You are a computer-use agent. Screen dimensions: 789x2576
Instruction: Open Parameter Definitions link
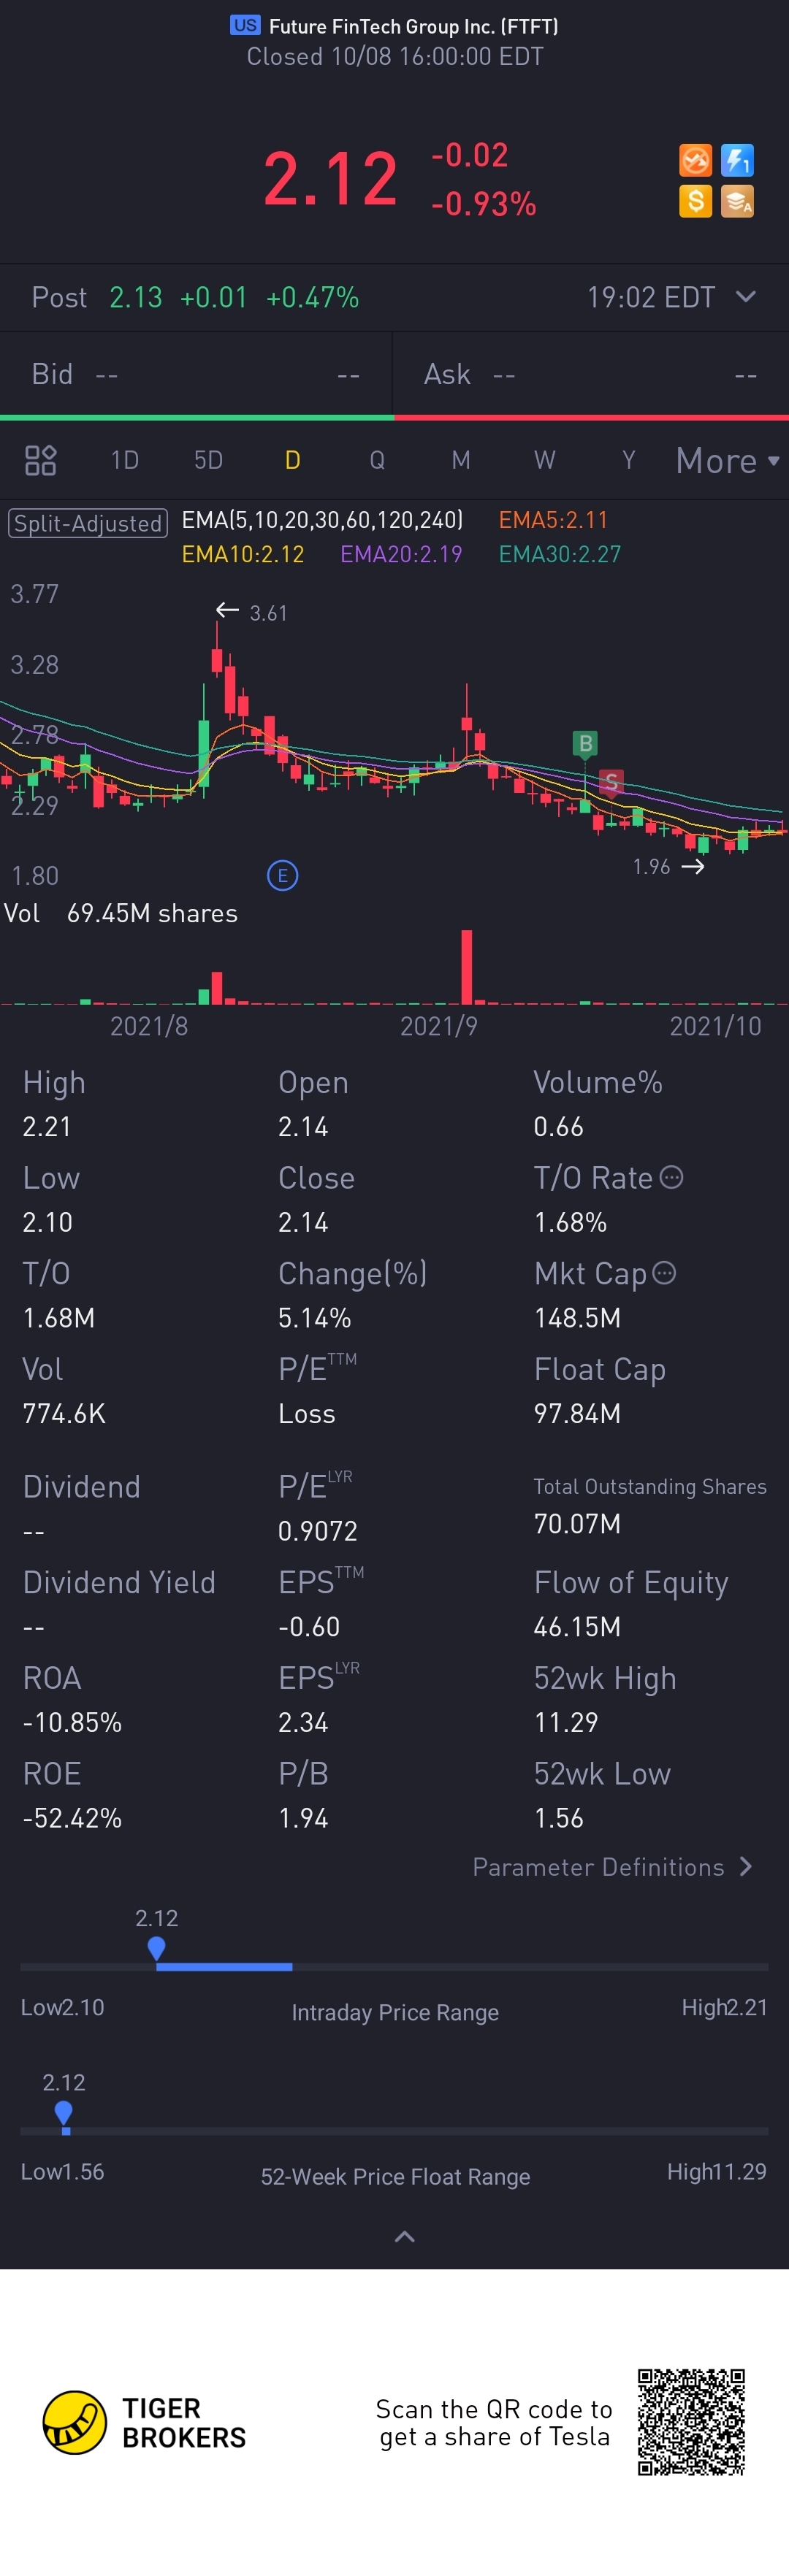click(x=613, y=1867)
